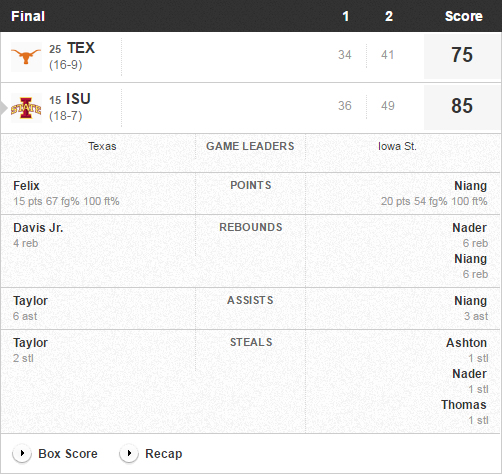Click the winner indicator triangle beside ISU
This screenshot has width=502, height=474.
click(x=4, y=108)
